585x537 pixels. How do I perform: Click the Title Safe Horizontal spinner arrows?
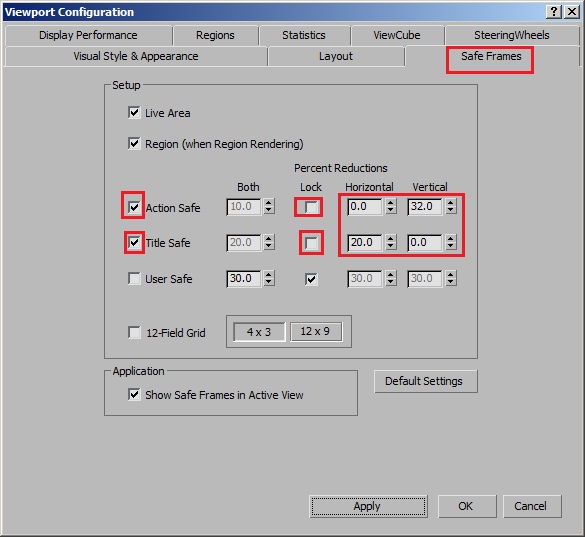coord(391,243)
